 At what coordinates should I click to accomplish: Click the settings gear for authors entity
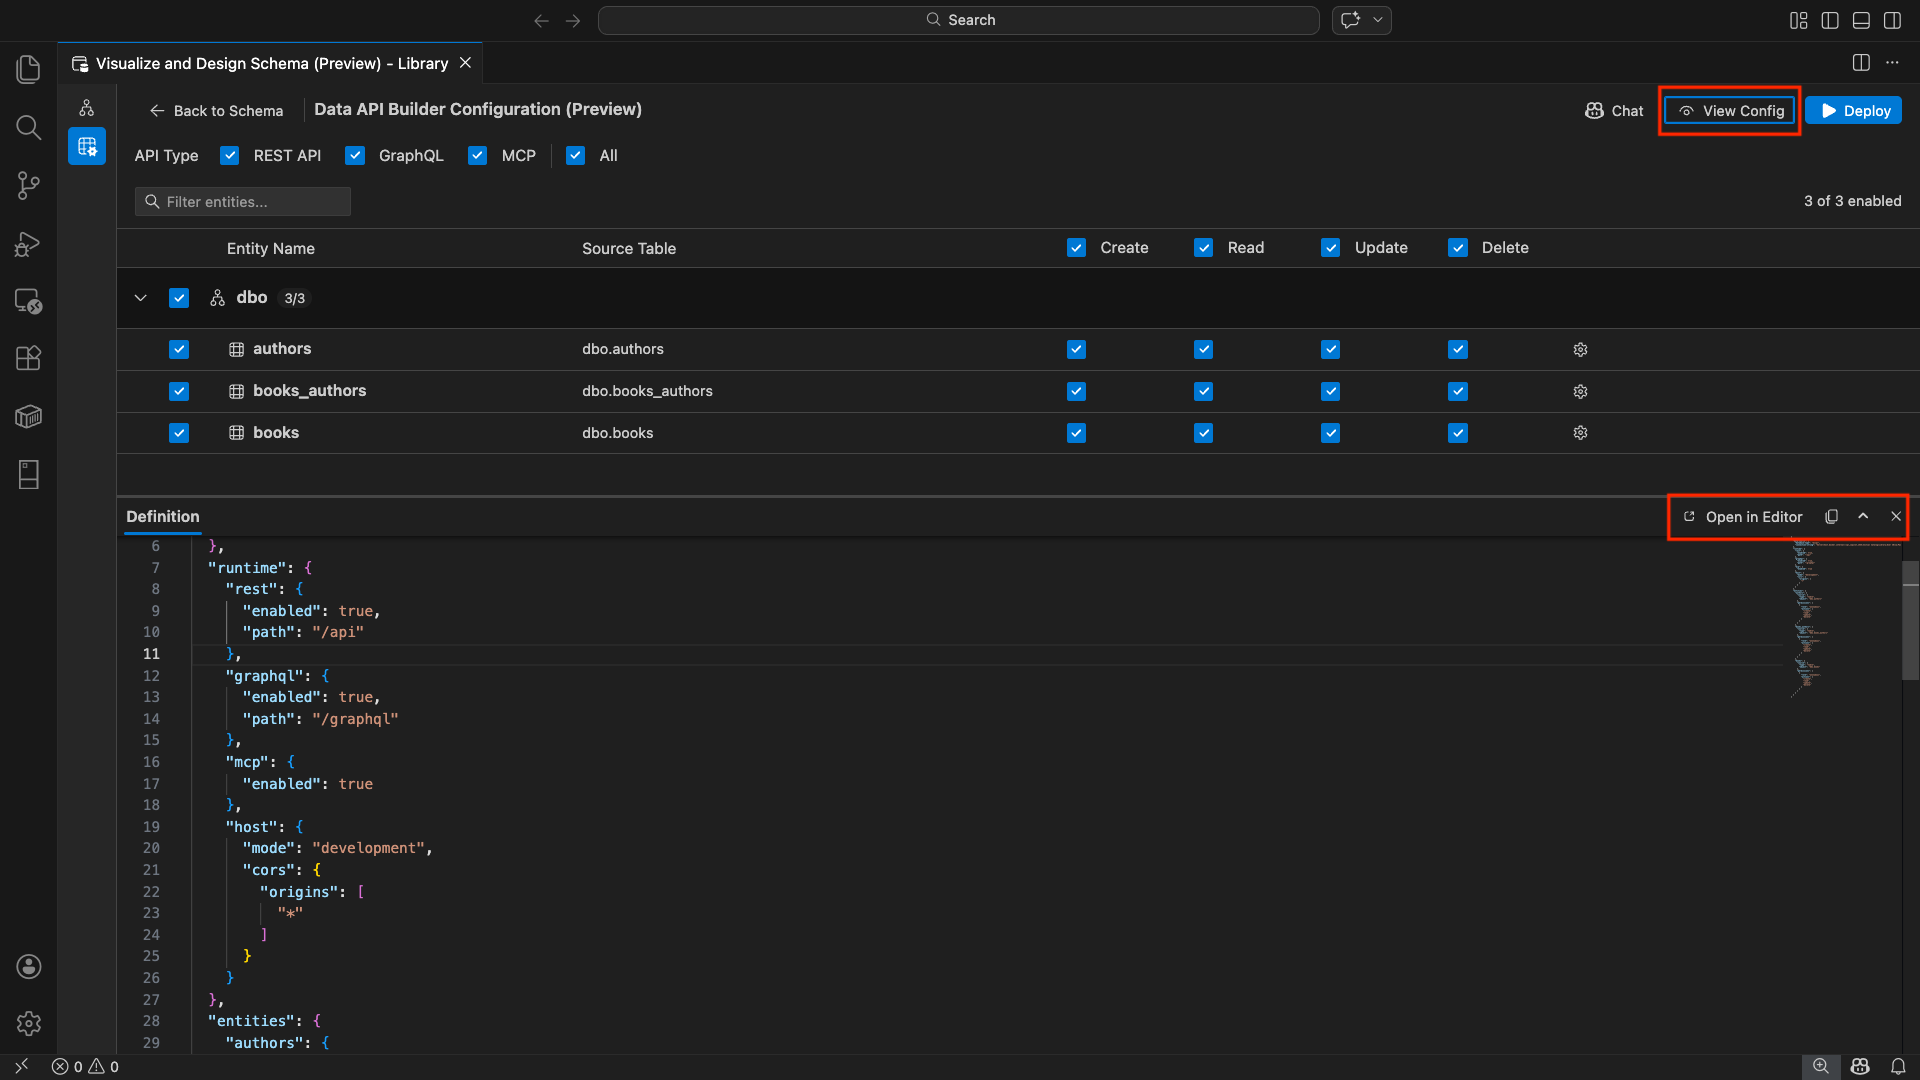click(x=1580, y=349)
